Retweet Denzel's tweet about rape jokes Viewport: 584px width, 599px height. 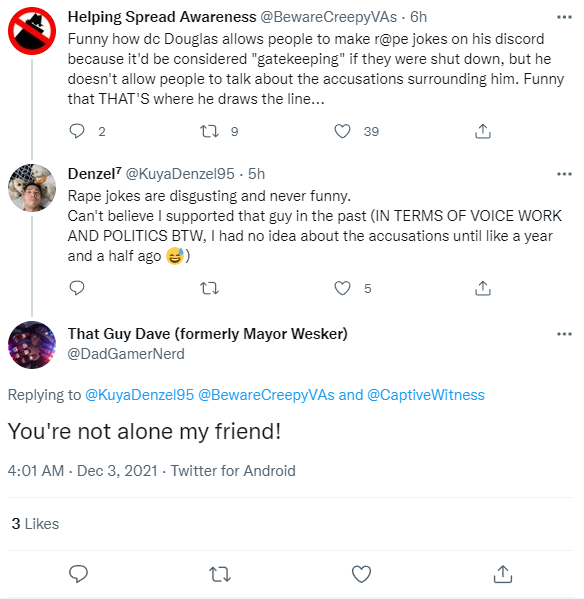(x=210, y=288)
